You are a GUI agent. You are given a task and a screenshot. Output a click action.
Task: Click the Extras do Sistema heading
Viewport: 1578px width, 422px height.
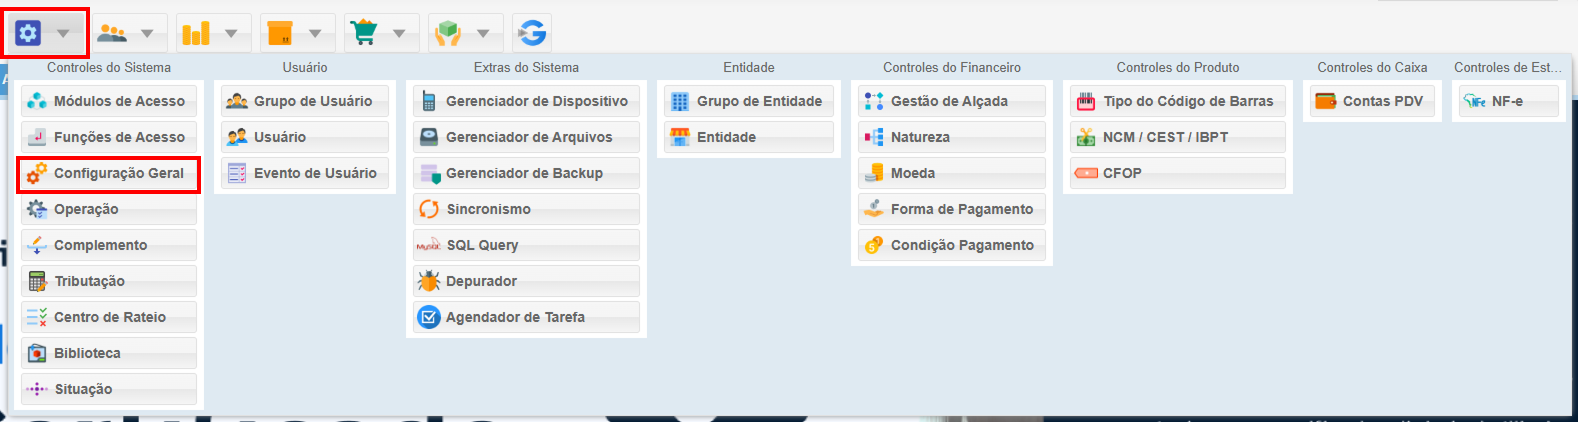[526, 67]
